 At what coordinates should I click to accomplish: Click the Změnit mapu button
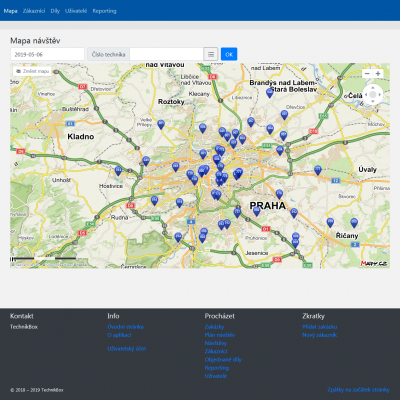32,71
